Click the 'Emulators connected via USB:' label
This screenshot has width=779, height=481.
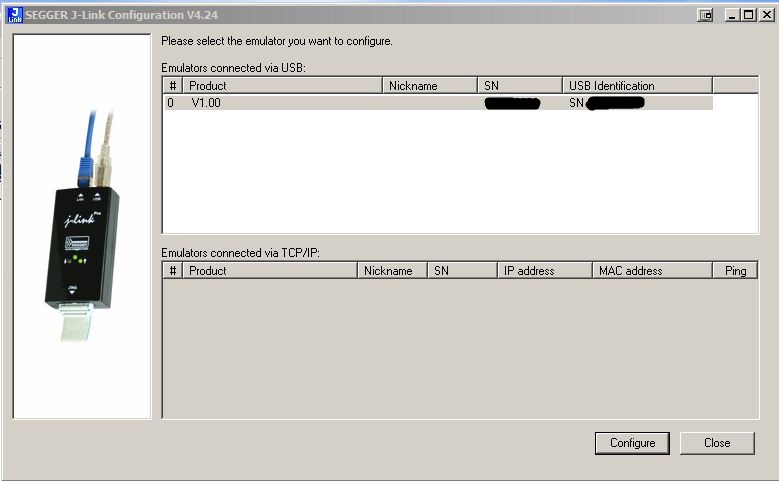(233, 68)
